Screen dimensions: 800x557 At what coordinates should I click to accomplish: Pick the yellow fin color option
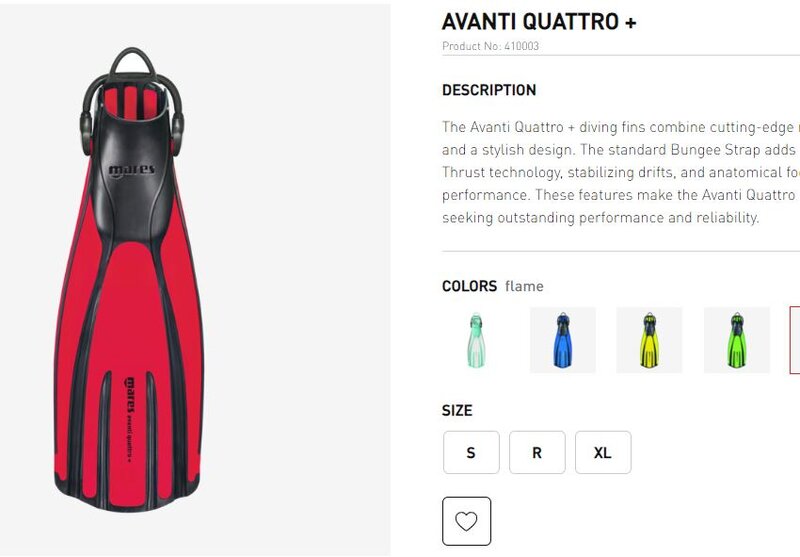click(649, 340)
